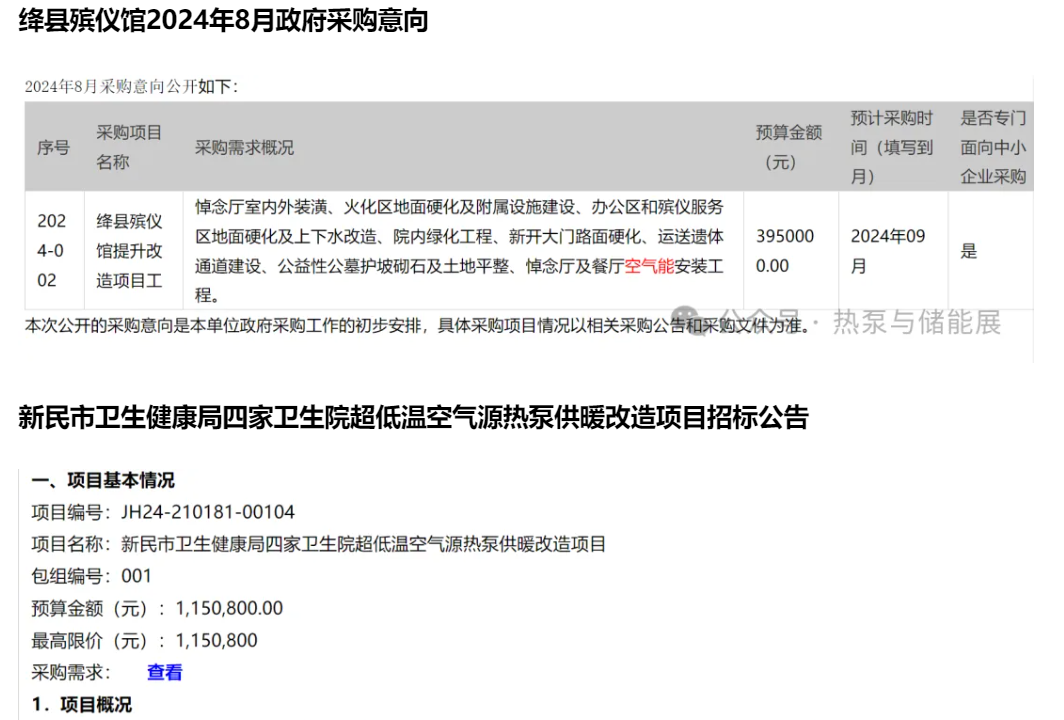Select the 最高限价 value 1,150,800
1064x720 pixels.
point(216,640)
